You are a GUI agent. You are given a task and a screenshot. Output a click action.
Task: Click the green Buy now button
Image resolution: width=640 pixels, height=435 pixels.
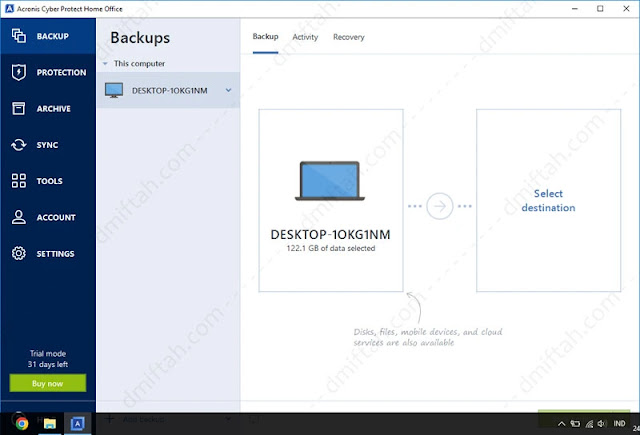48,383
